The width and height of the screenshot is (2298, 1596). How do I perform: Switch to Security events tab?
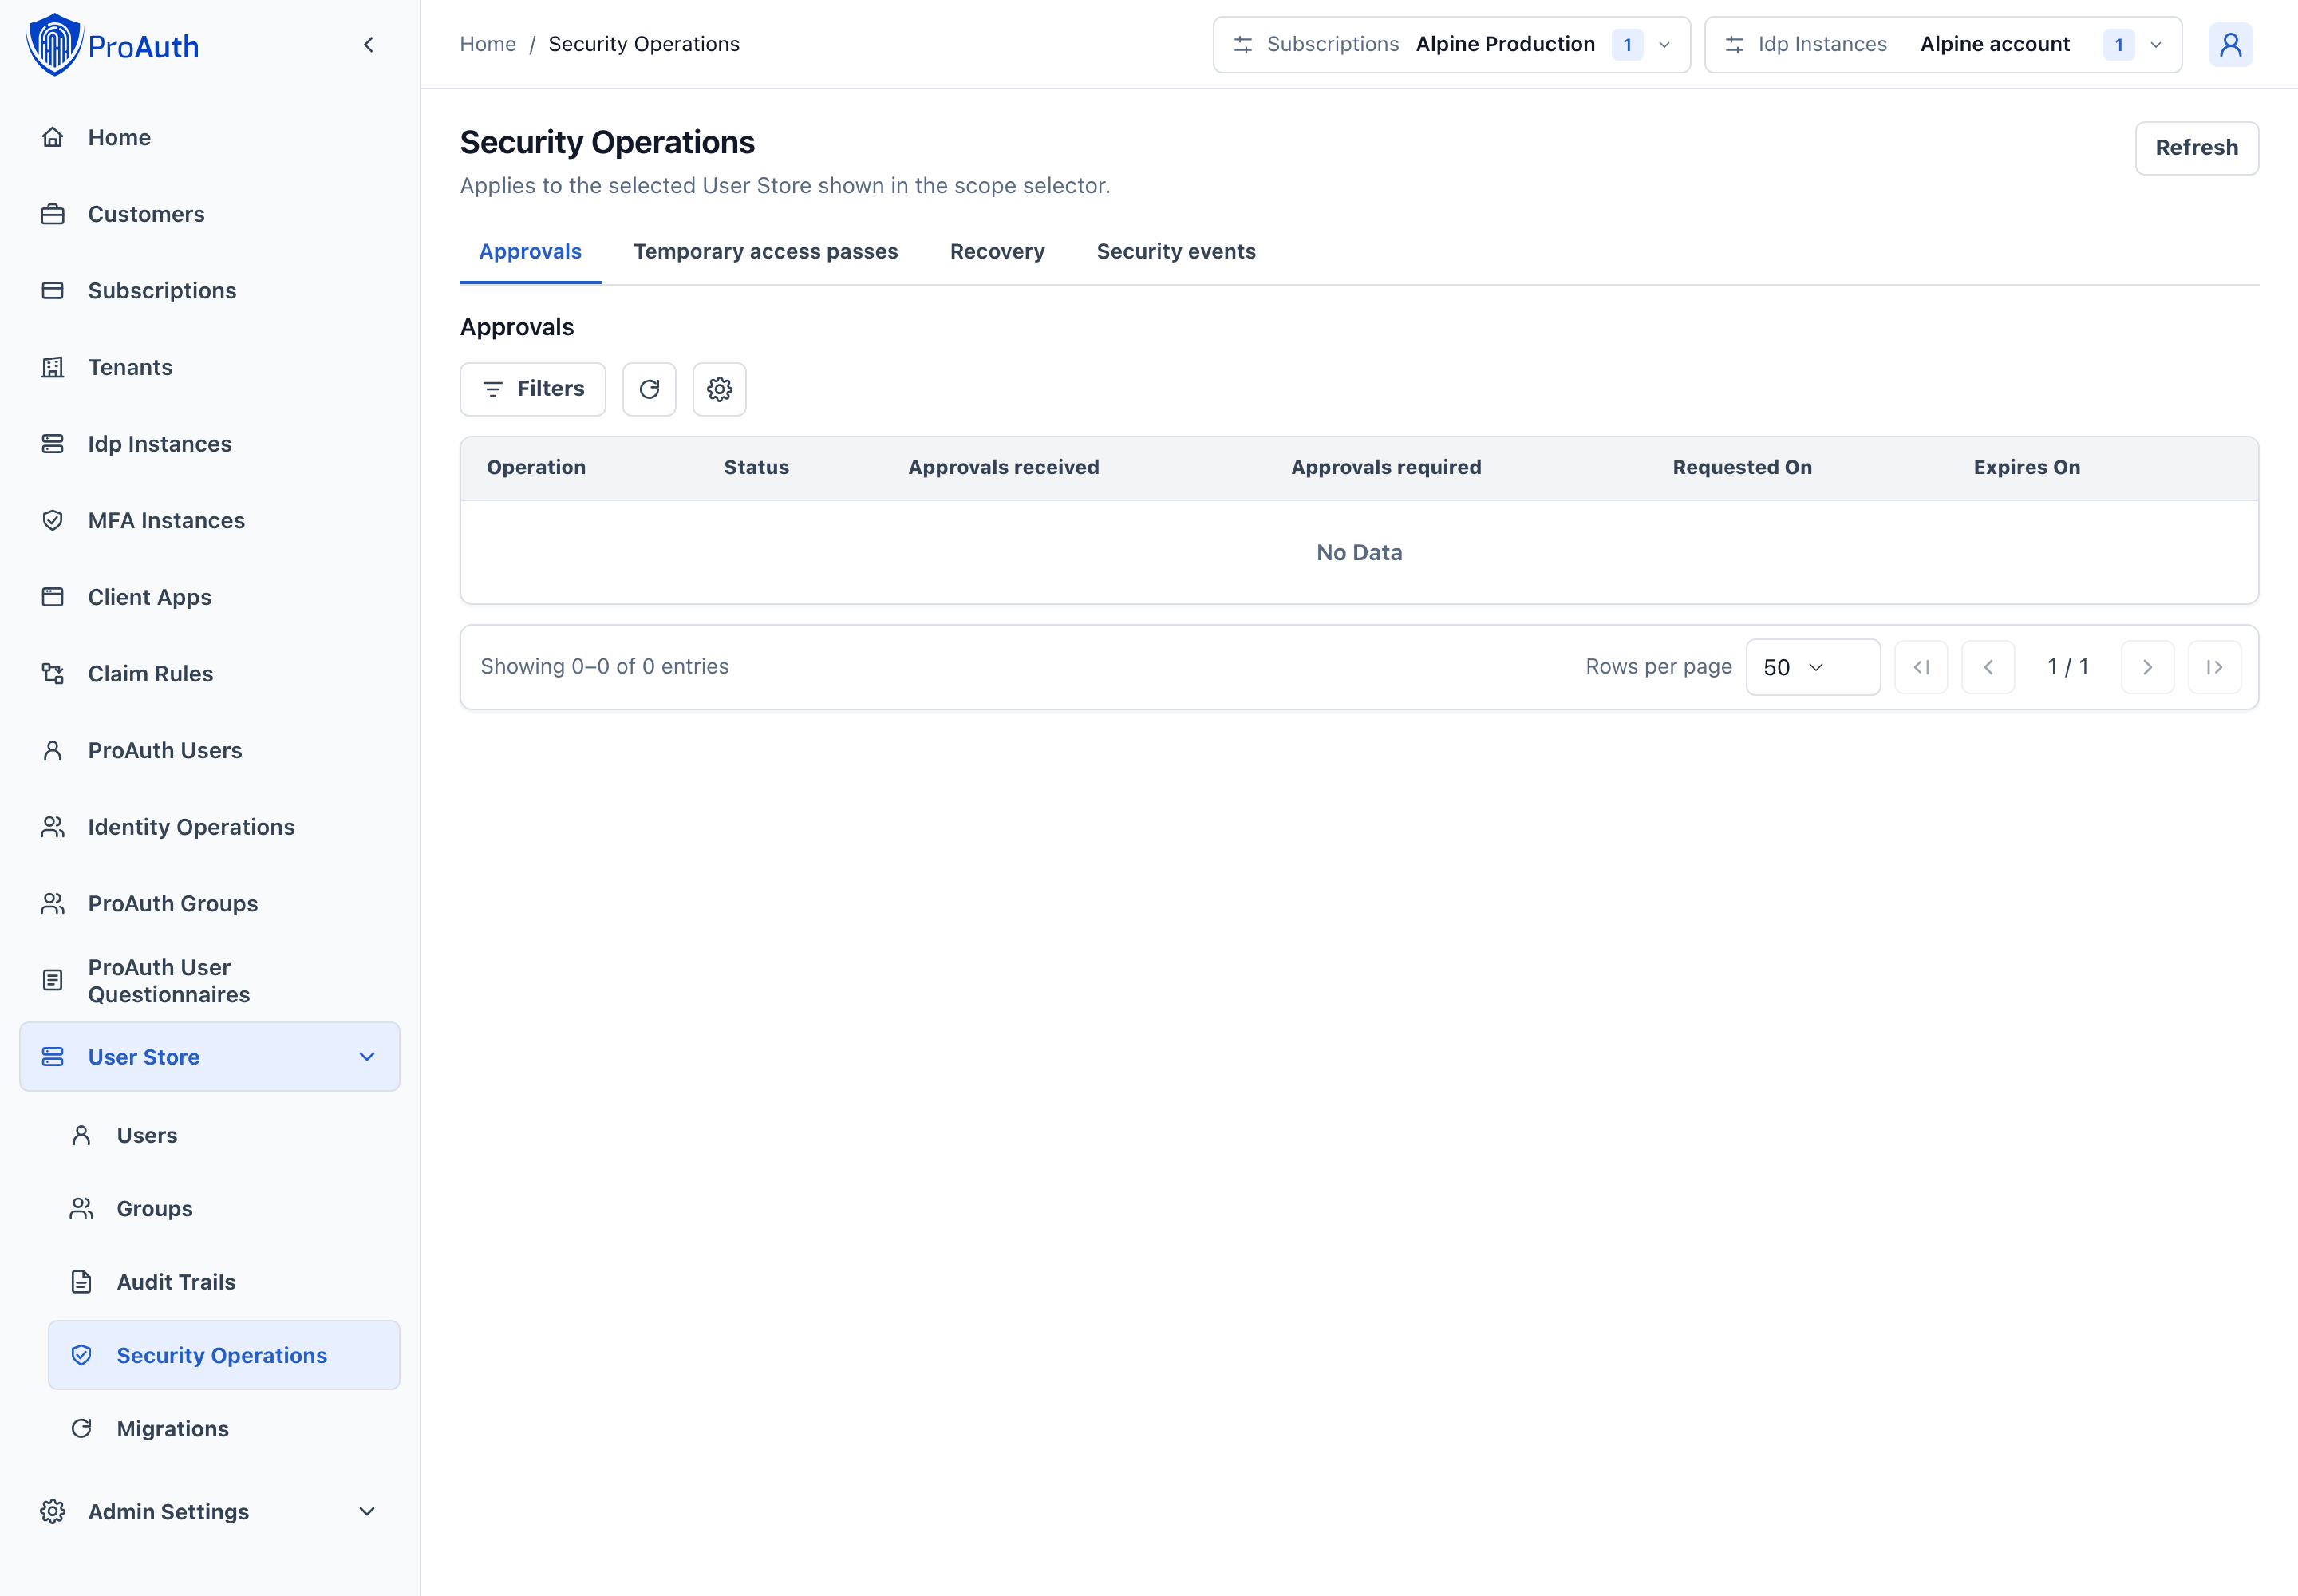click(x=1176, y=252)
